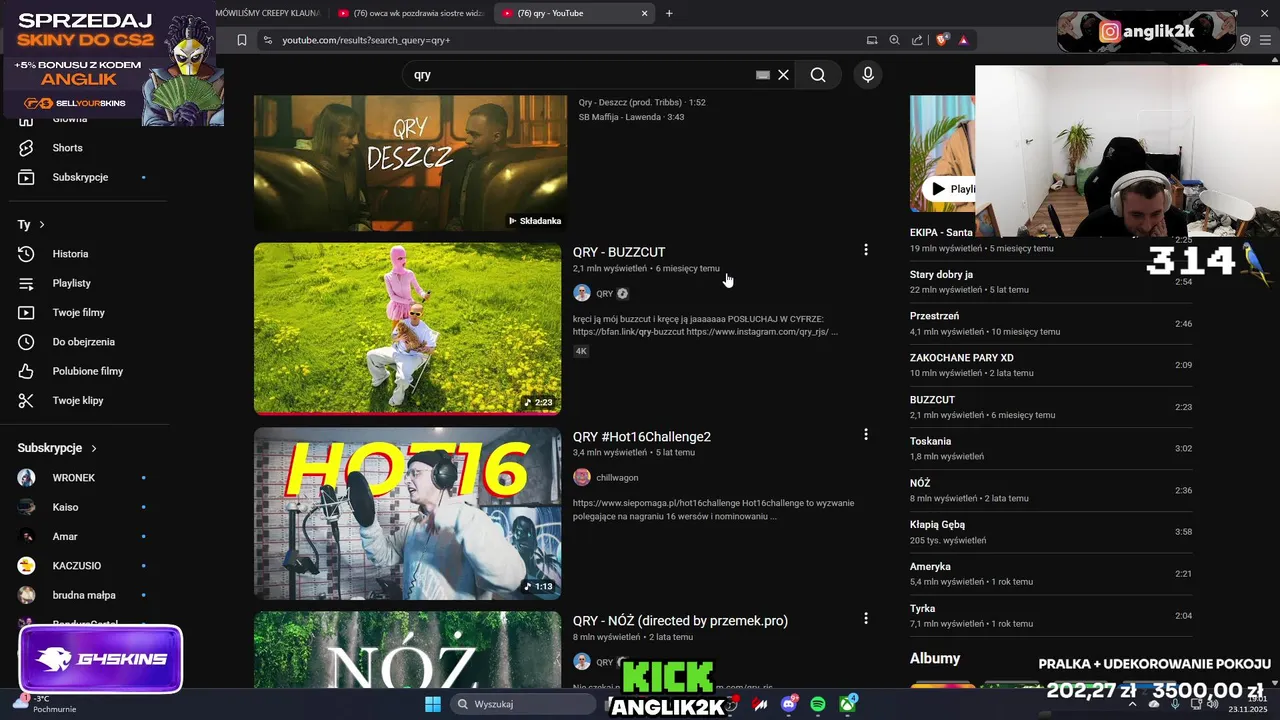Switch to the 'owca wk pozdrawia siostre' tab
The width and height of the screenshot is (1280, 720).
click(x=410, y=13)
